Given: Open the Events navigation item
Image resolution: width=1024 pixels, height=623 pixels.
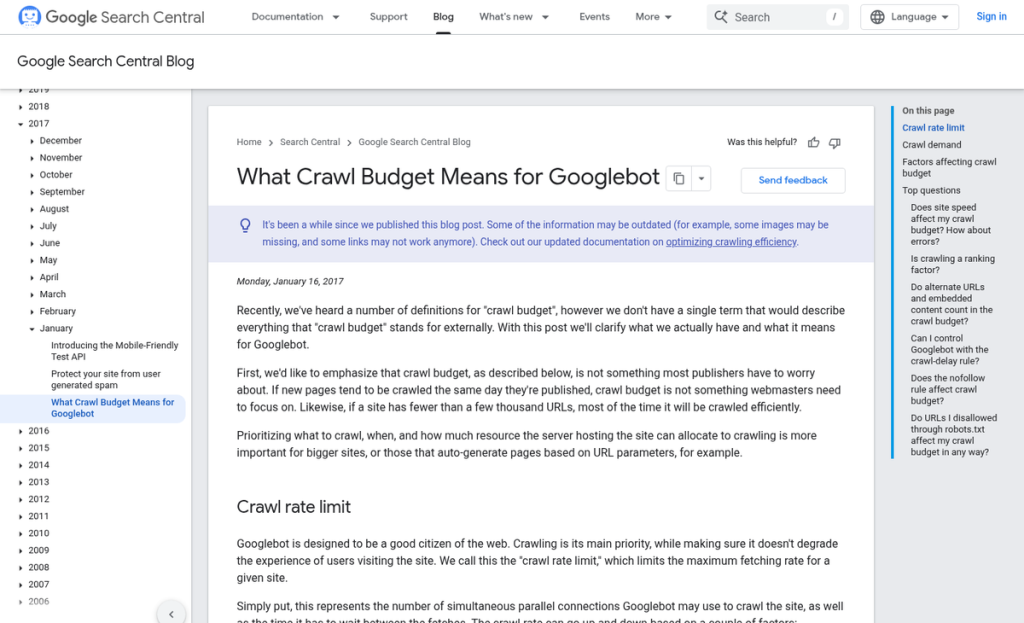Looking at the screenshot, I should (594, 17).
